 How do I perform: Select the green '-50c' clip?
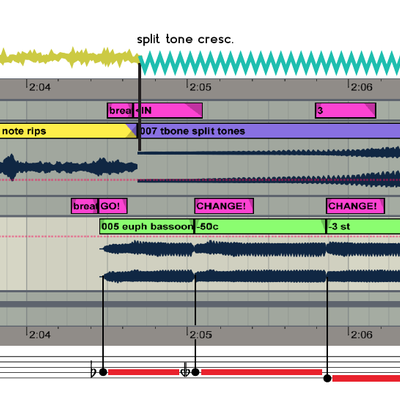pos(260,227)
